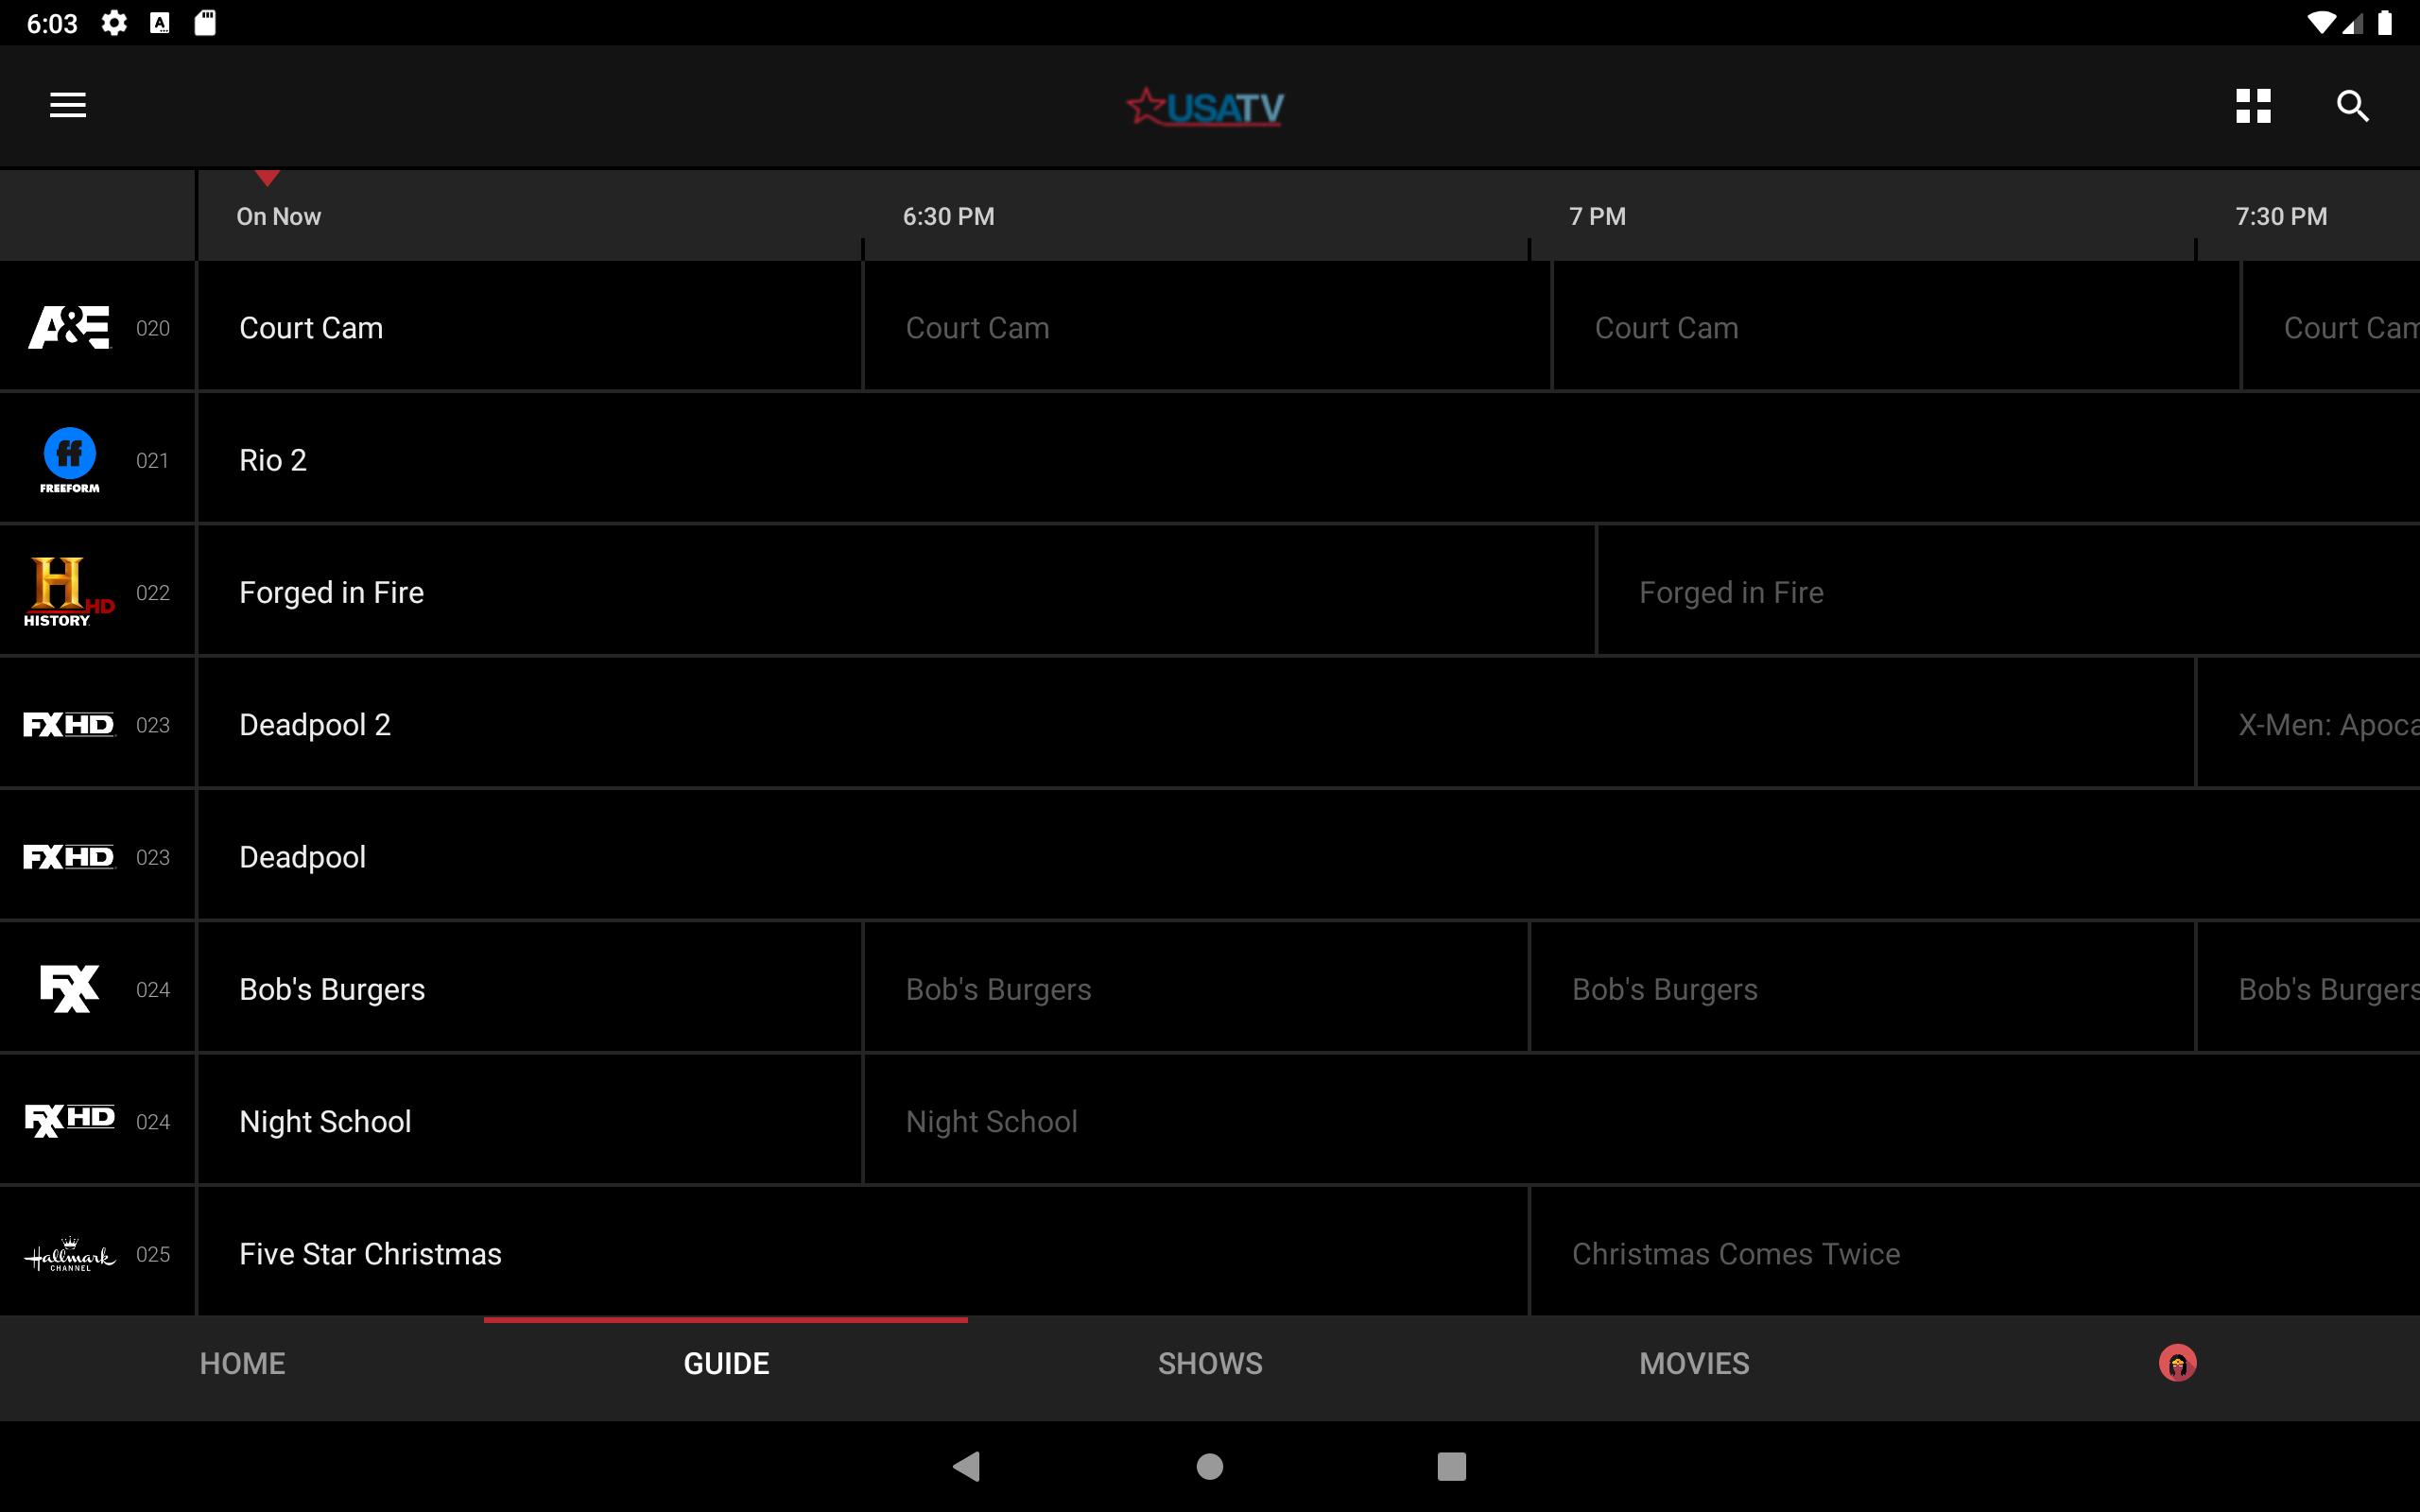2420x1512 pixels.
Task: Open the Deadpool movie listing
Action: click(x=1309, y=855)
